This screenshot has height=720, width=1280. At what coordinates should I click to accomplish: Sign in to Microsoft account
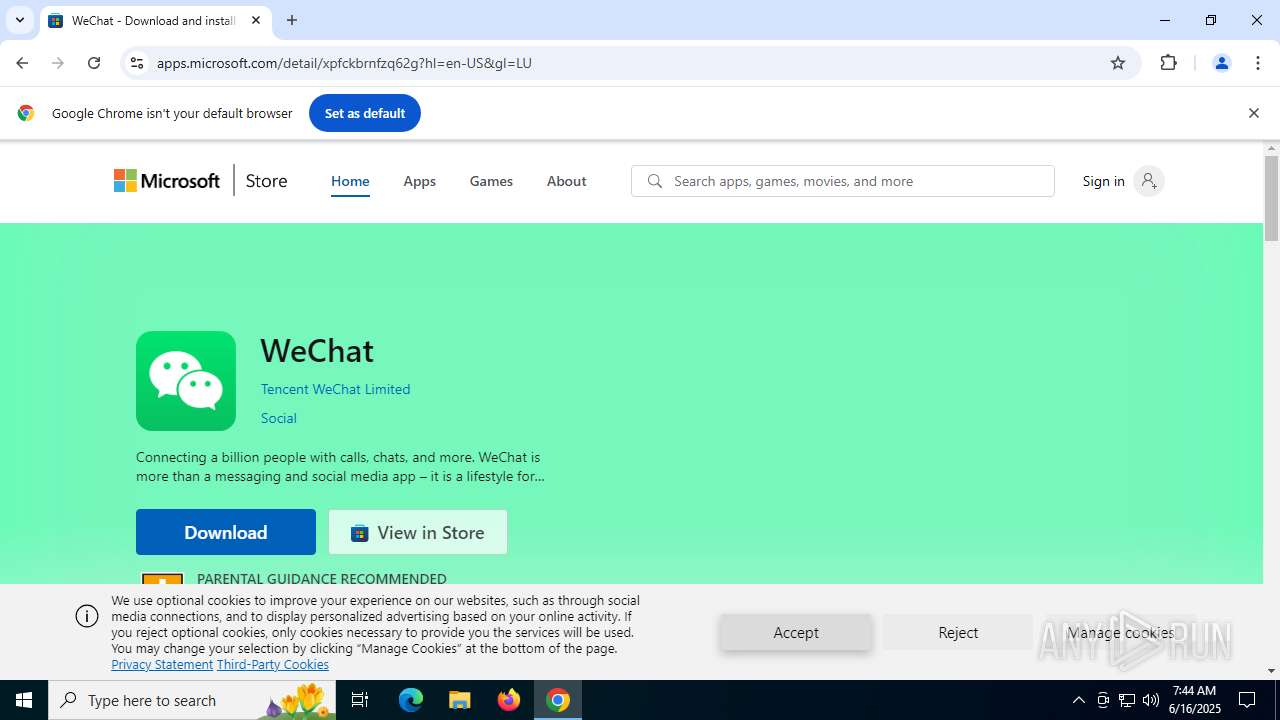1122,181
